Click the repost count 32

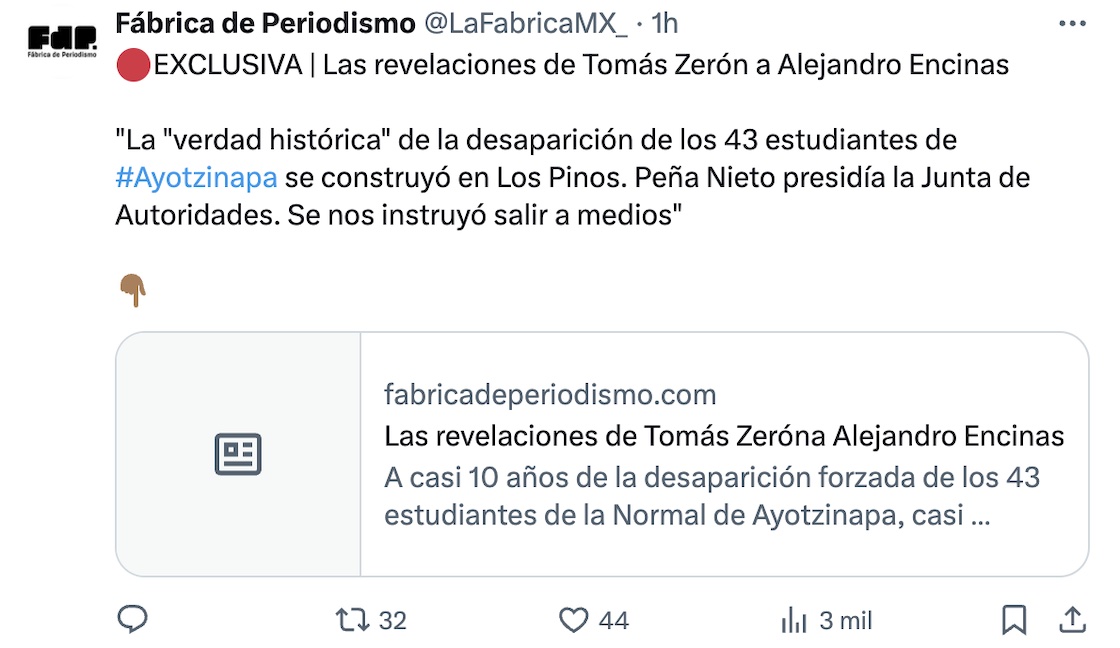tap(393, 621)
